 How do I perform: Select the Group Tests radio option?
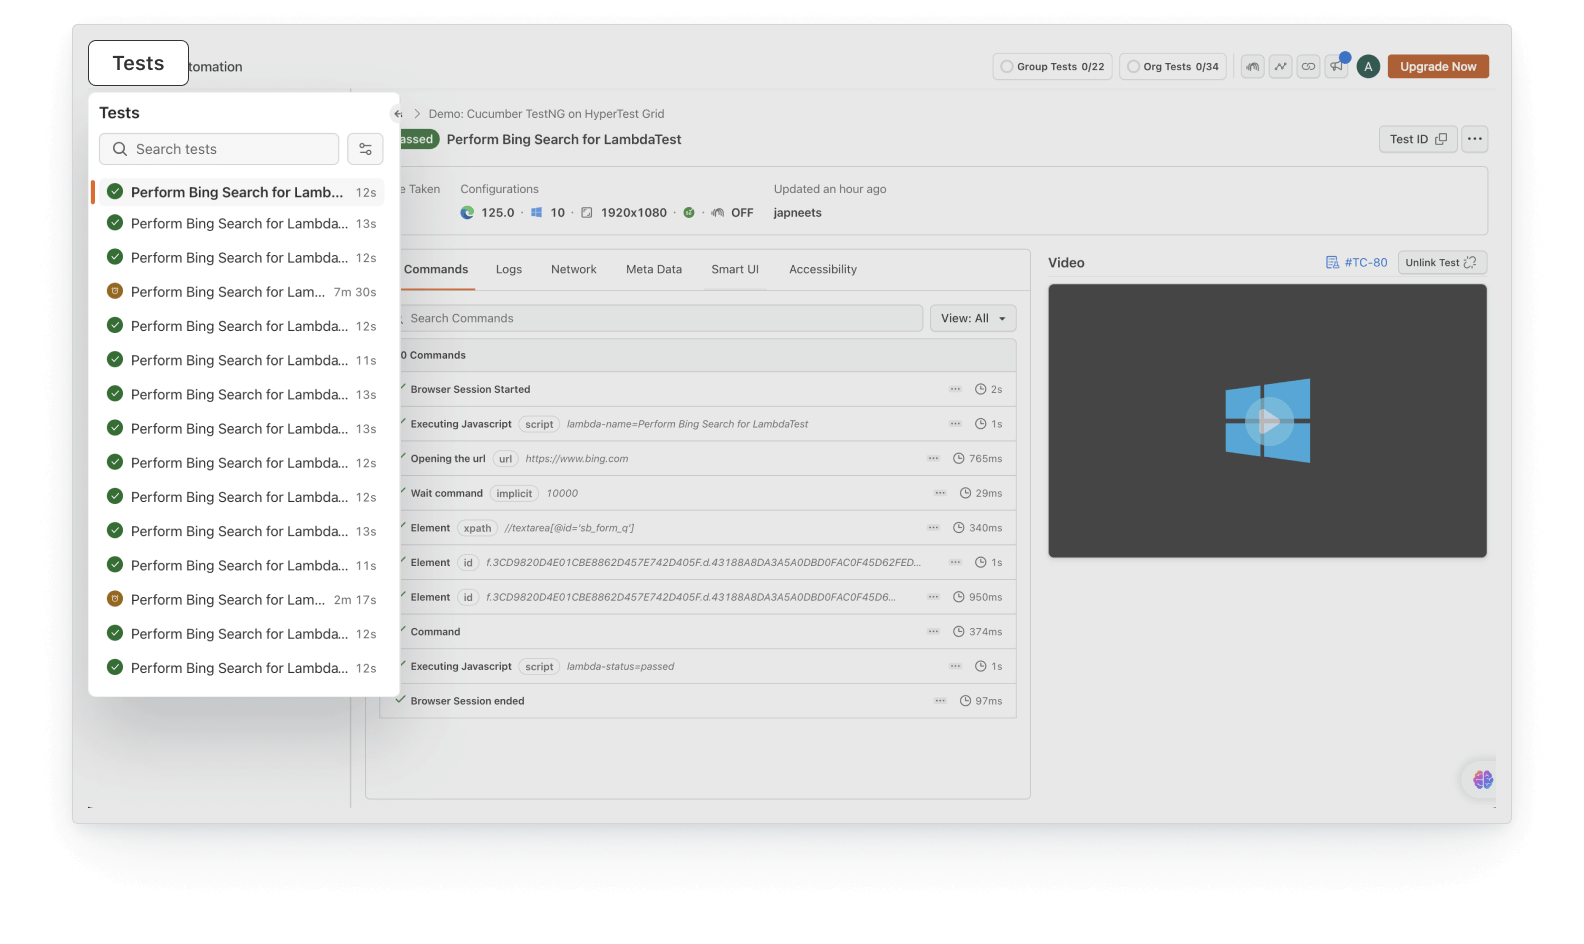pyautogui.click(x=1008, y=67)
